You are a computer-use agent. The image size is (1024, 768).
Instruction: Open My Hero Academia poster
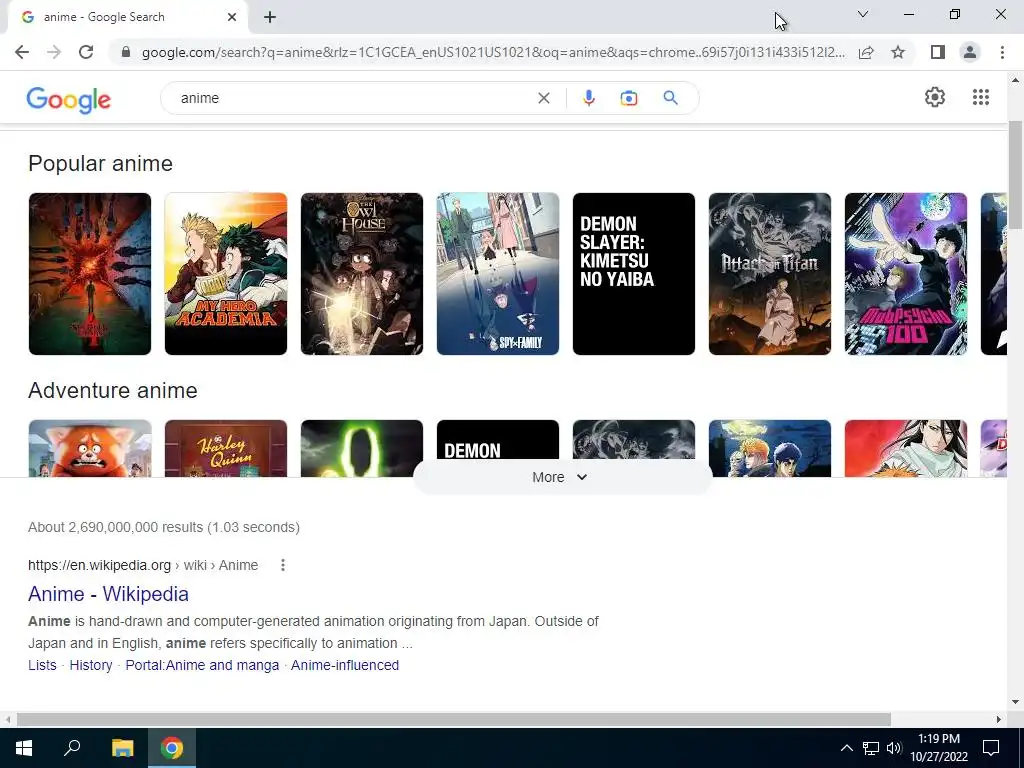226,274
